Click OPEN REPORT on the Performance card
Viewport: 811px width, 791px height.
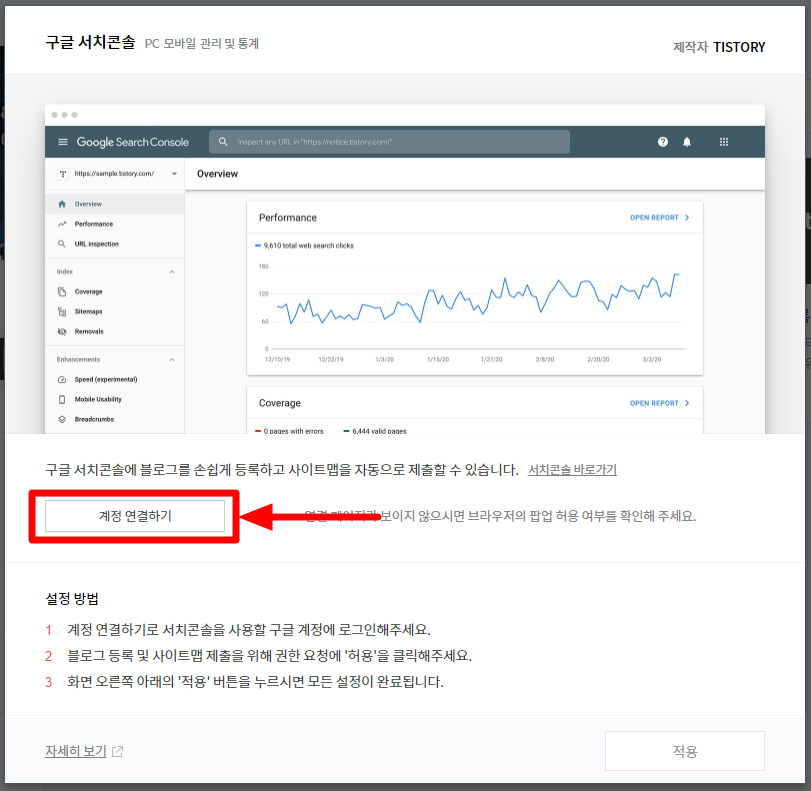click(x=659, y=218)
